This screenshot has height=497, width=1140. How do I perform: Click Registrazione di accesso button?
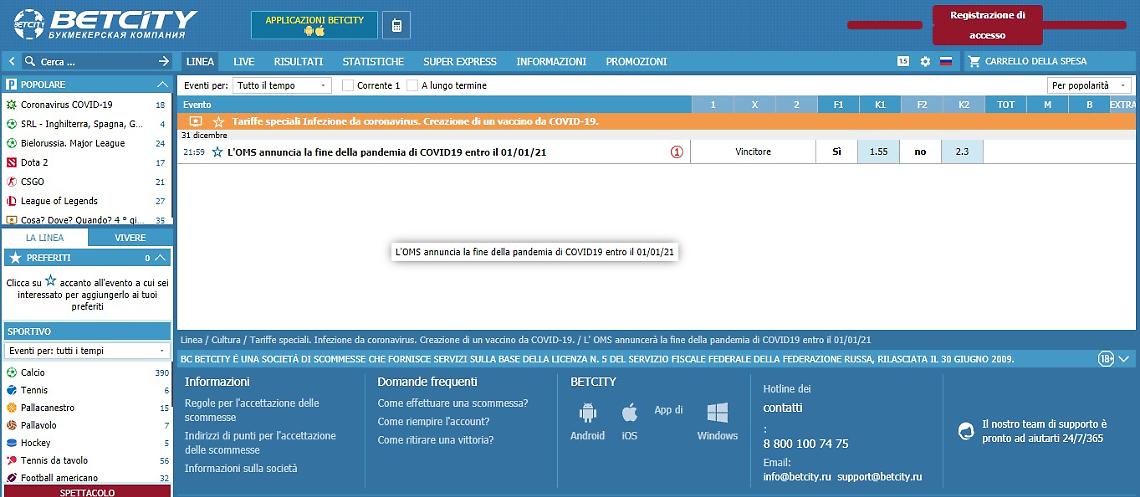click(x=987, y=25)
